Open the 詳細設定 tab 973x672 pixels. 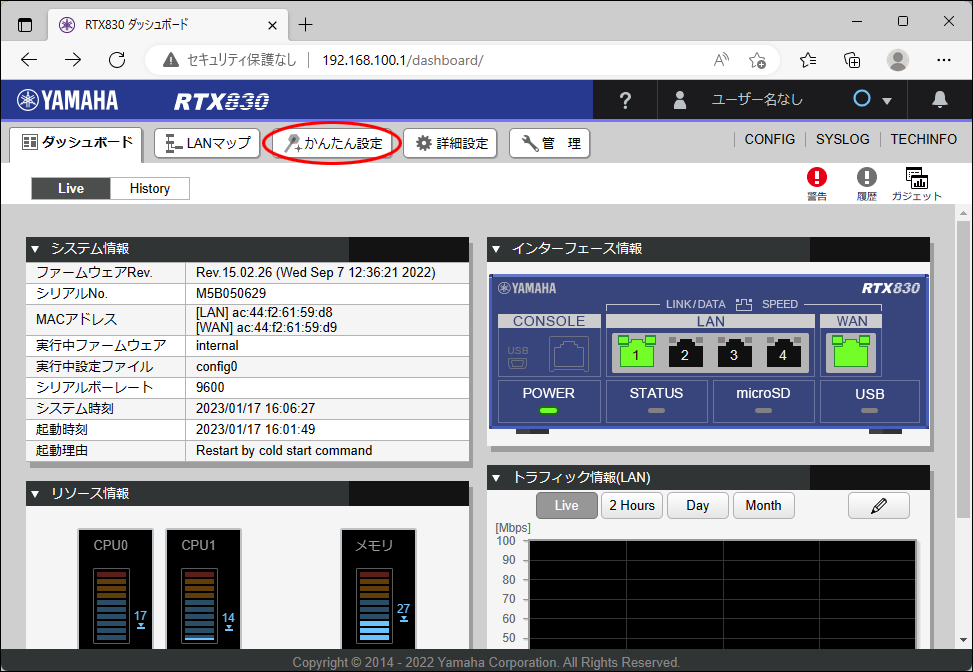[451, 143]
